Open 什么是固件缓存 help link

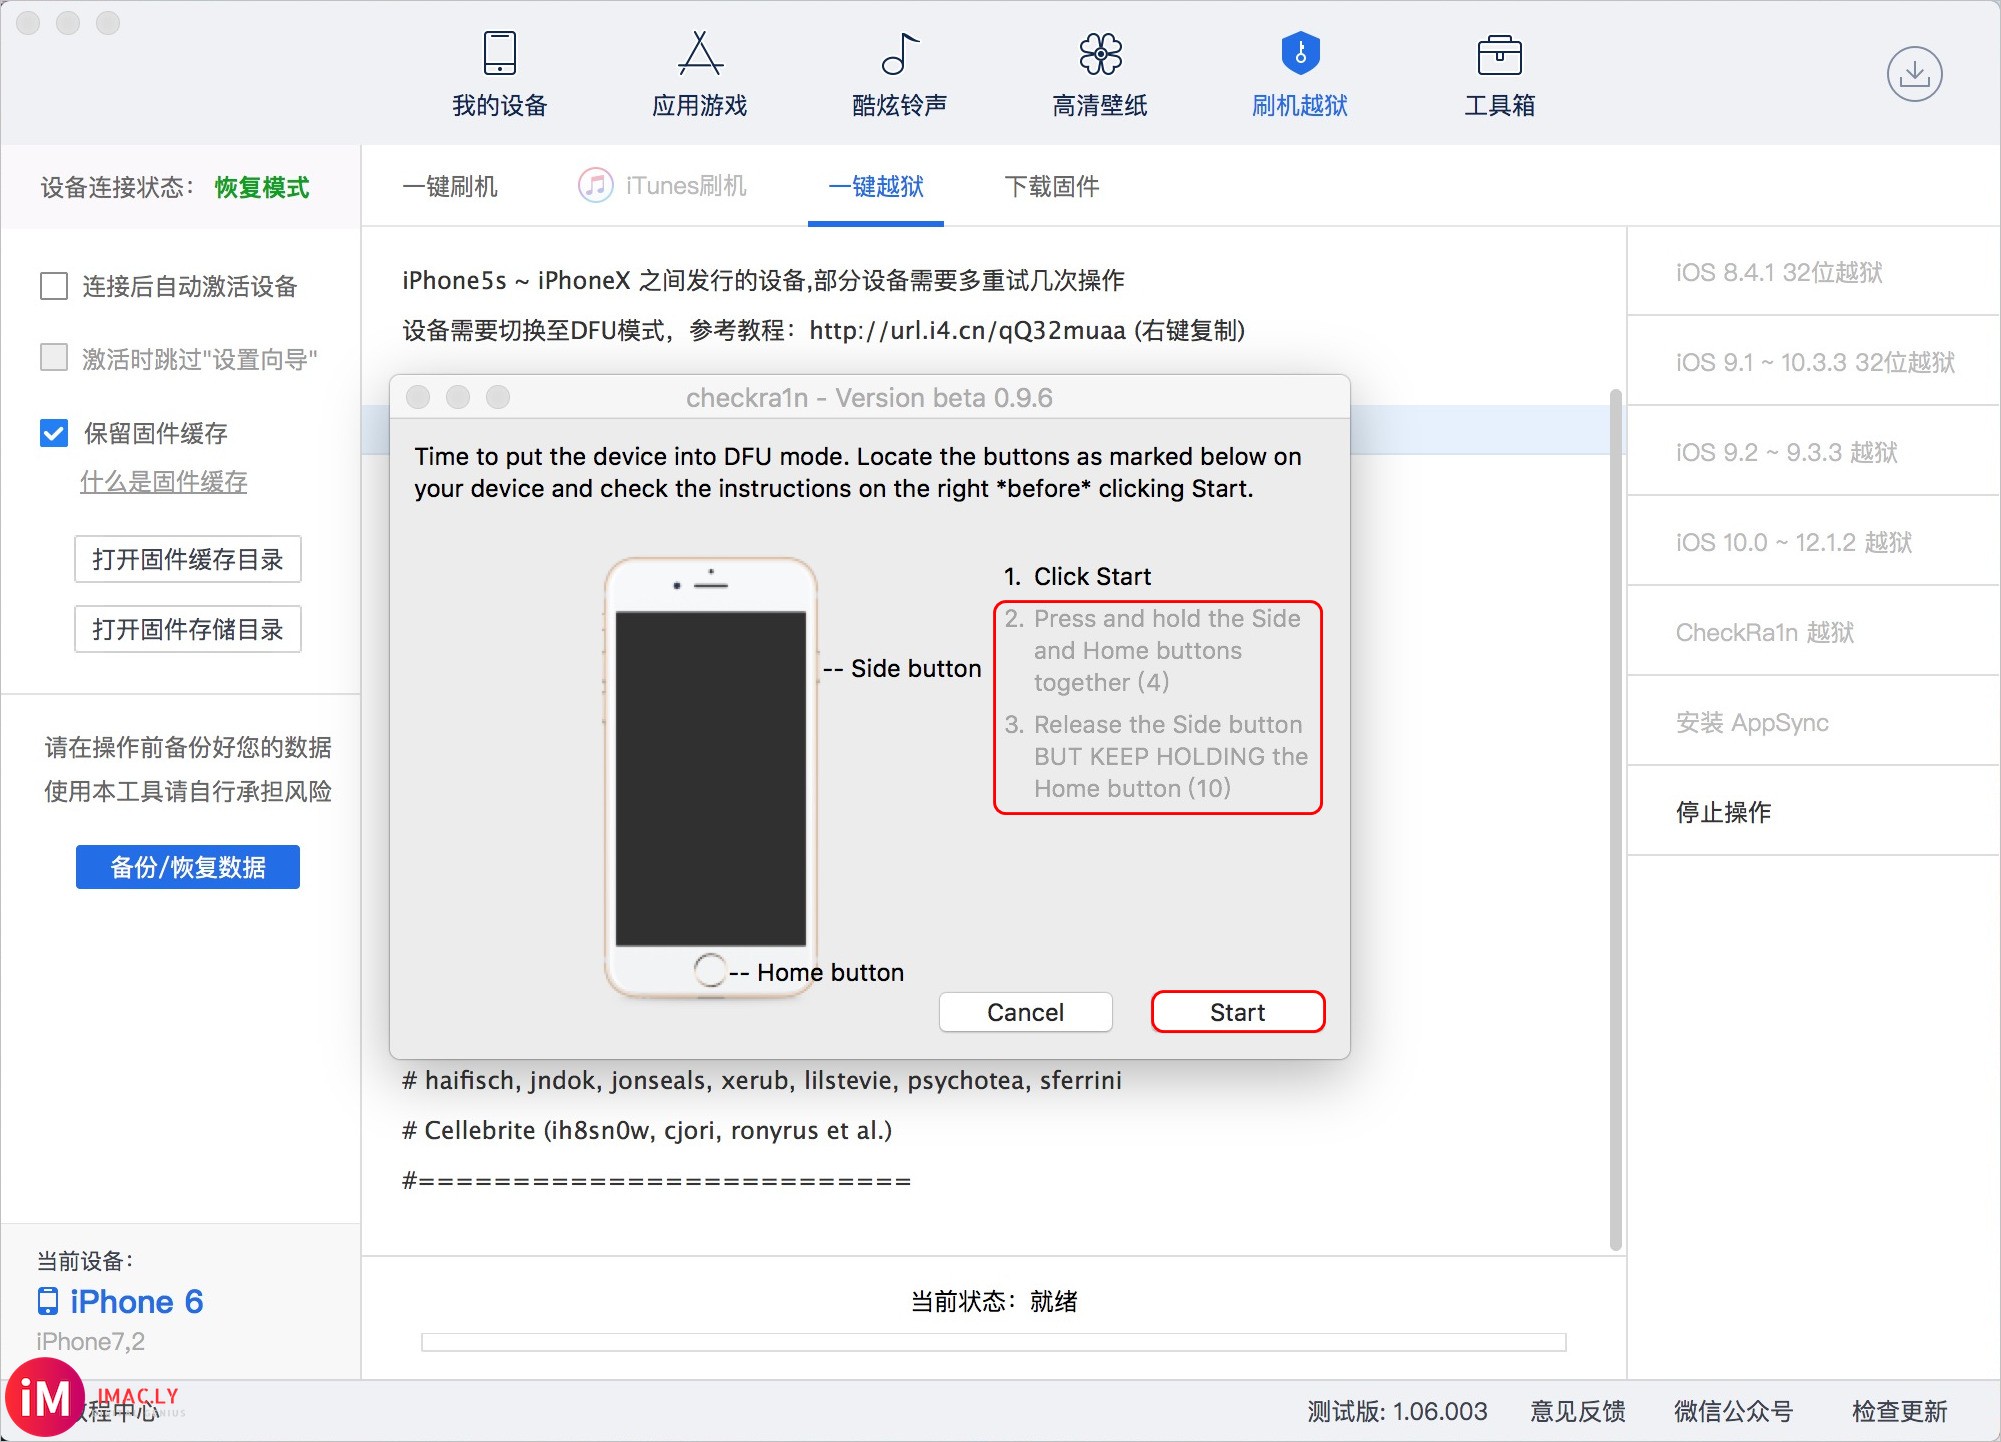coord(163,482)
